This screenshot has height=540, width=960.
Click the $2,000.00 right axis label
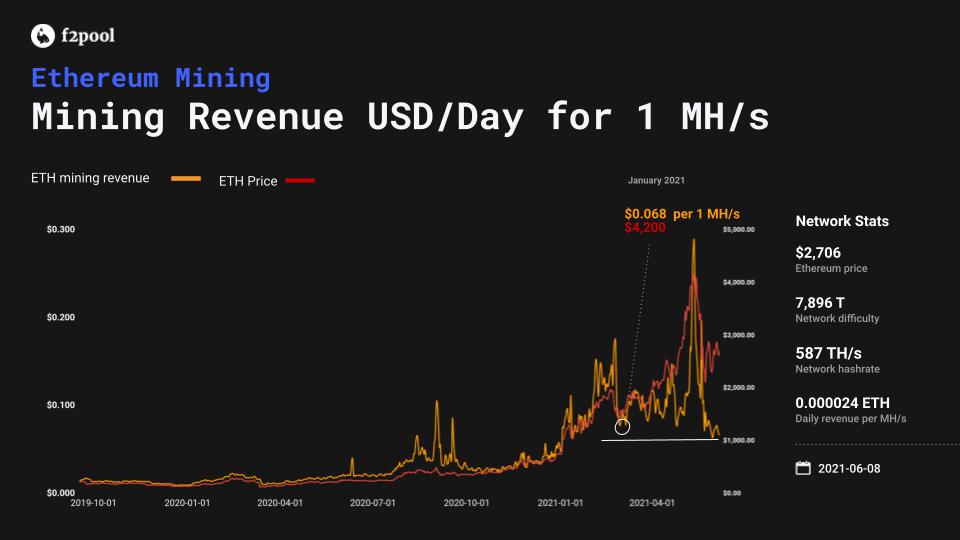(x=738, y=388)
